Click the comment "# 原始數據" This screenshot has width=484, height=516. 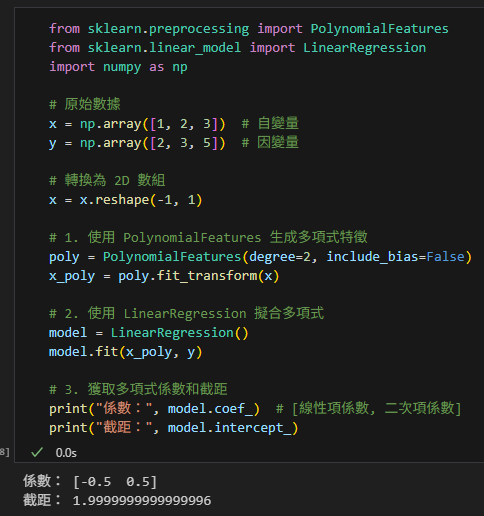coord(85,104)
